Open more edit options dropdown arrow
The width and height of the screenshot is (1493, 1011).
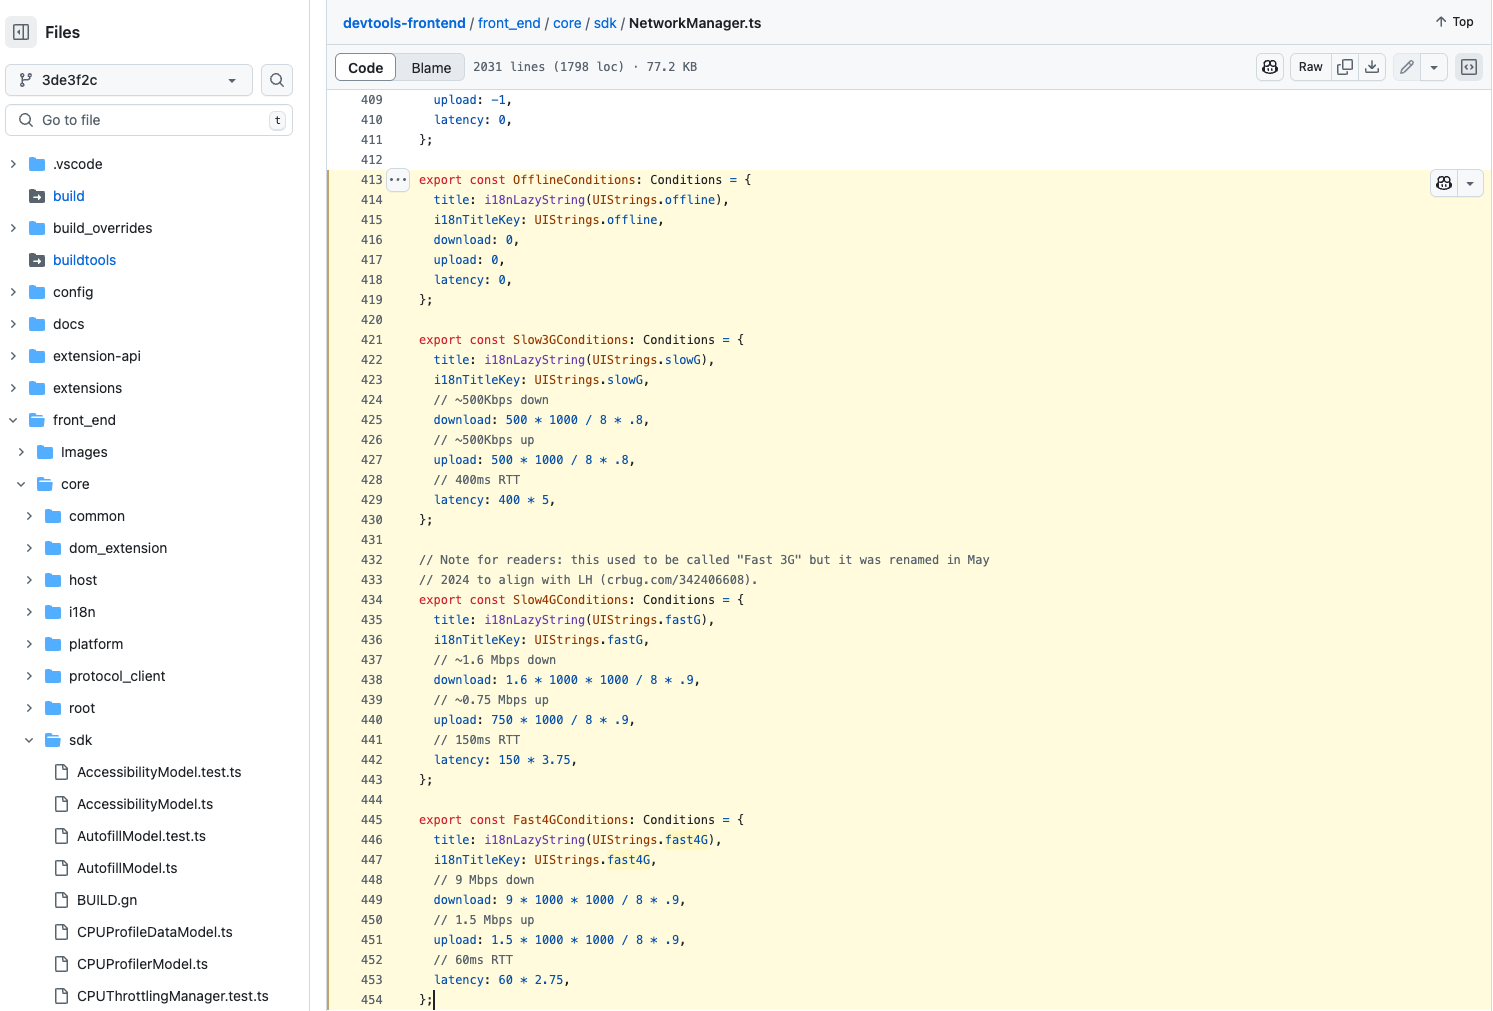[1434, 67]
